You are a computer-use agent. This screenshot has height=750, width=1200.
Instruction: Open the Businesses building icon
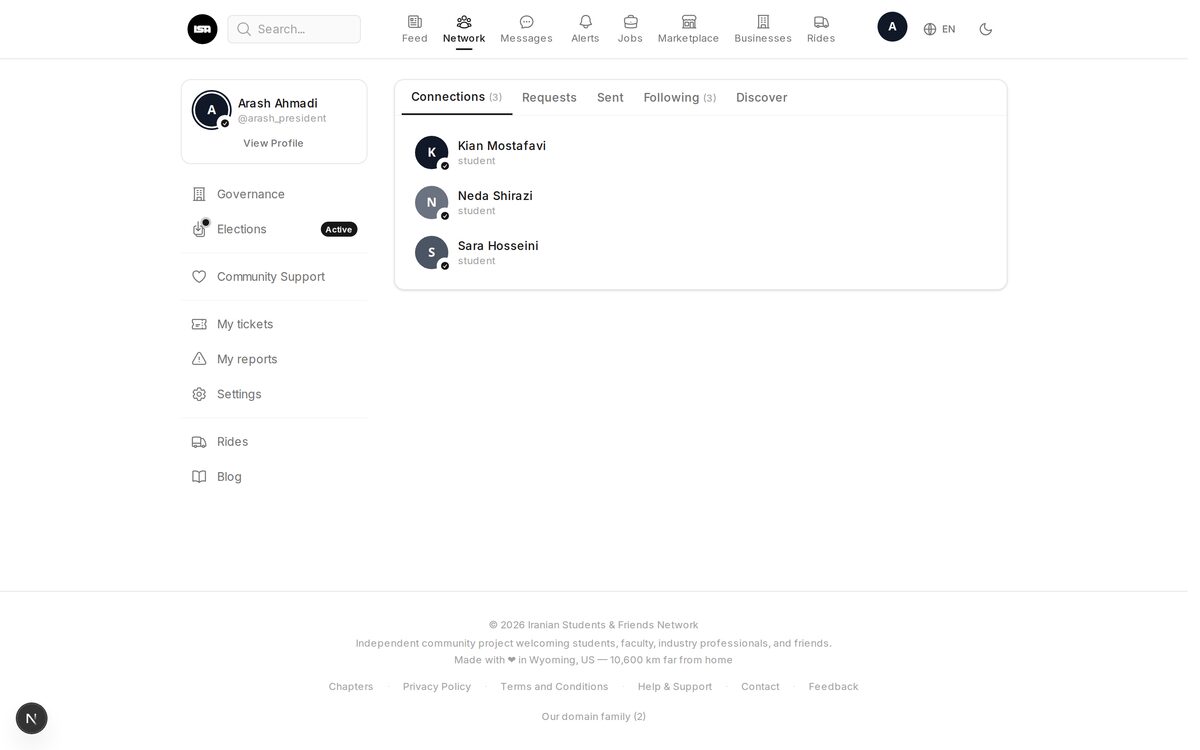[x=763, y=22]
